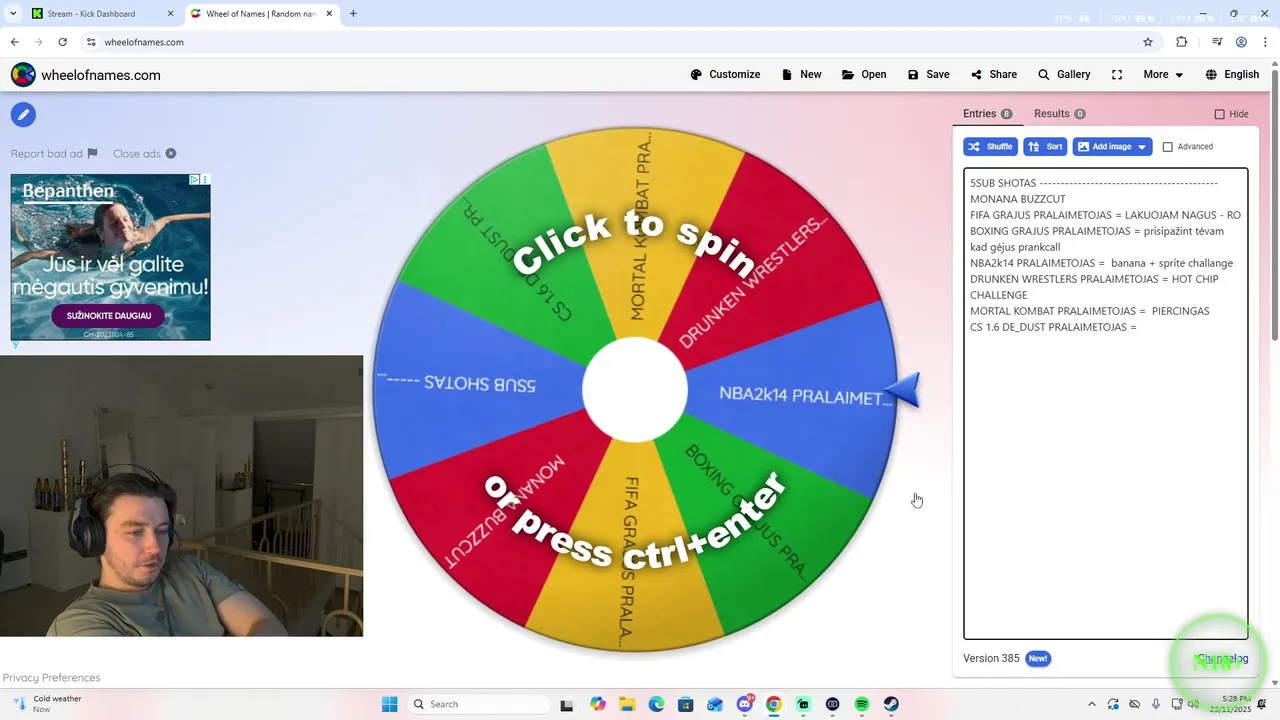This screenshot has height=720, width=1280.
Task: Expand the More dropdown menu
Action: click(x=1163, y=74)
